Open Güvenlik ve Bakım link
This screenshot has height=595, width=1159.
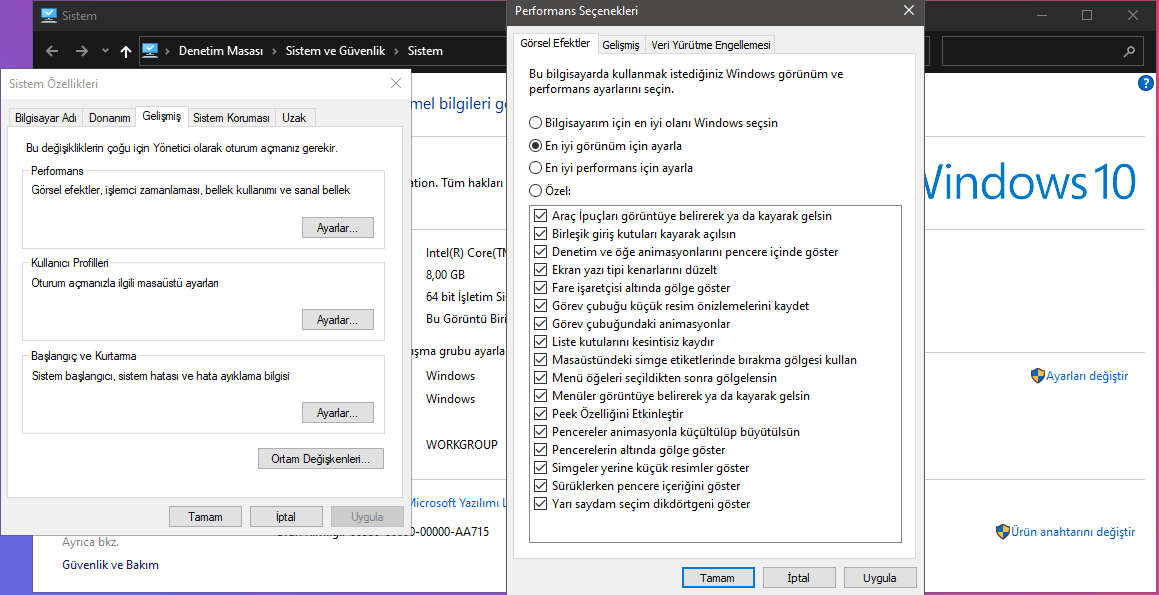coord(110,565)
